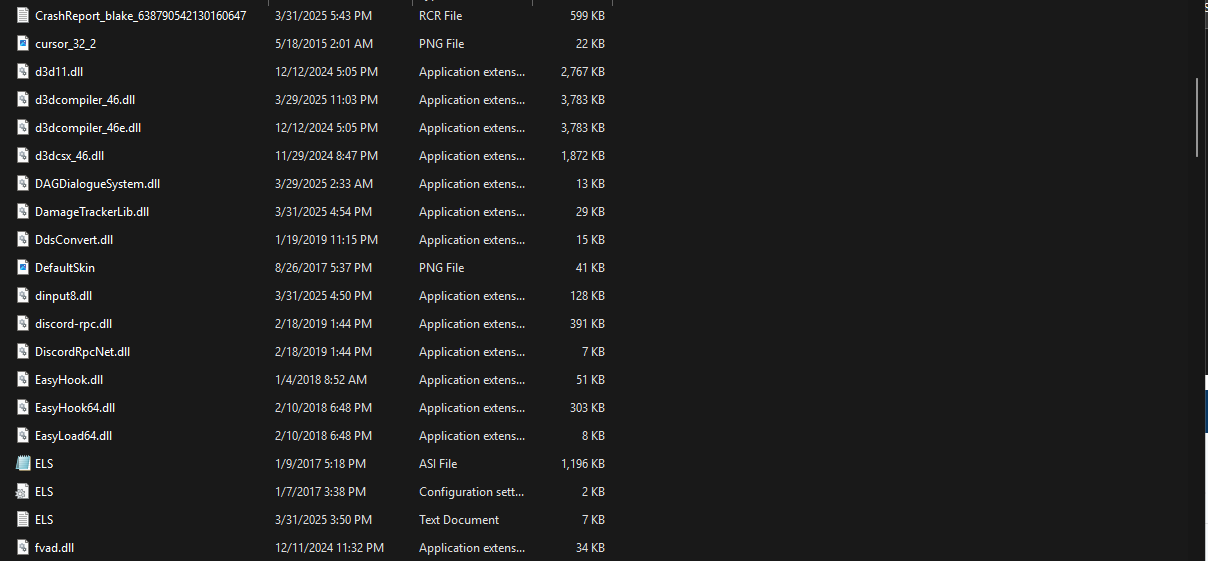This screenshot has height=561, width=1208.
Task: Click the 303 KB size cell
Action: point(586,408)
